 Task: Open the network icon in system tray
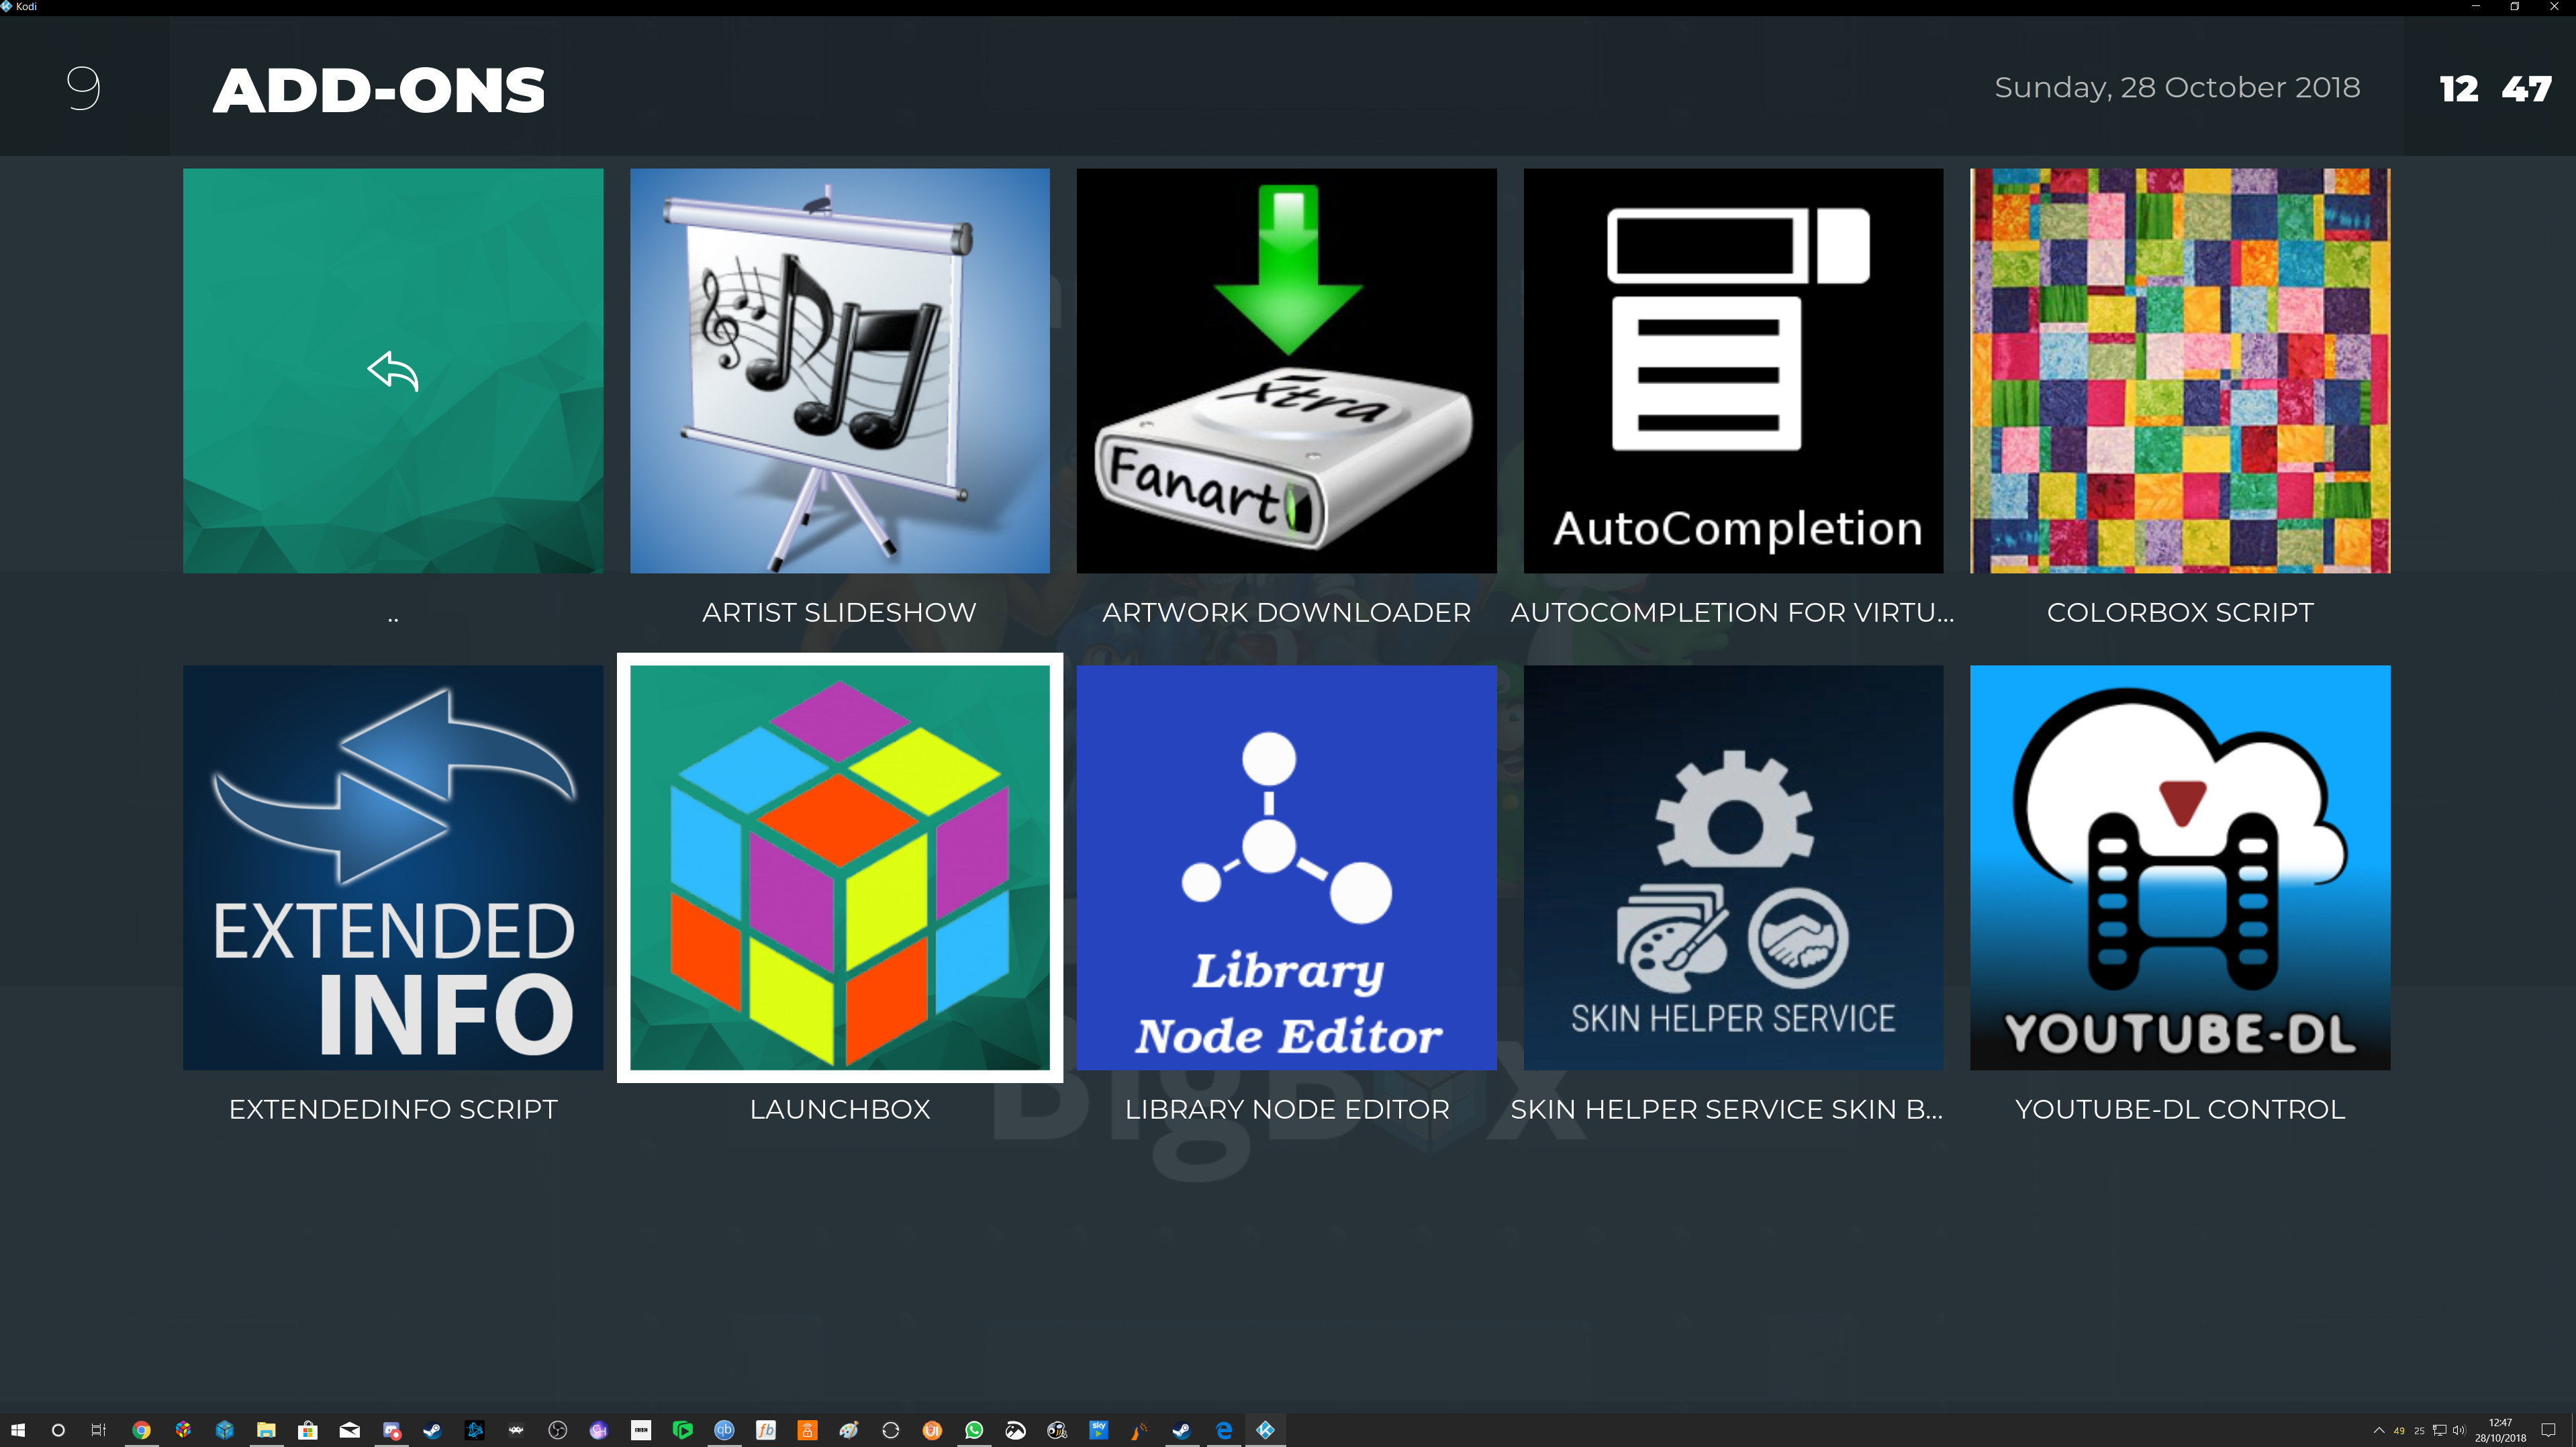pyautogui.click(x=2440, y=1430)
